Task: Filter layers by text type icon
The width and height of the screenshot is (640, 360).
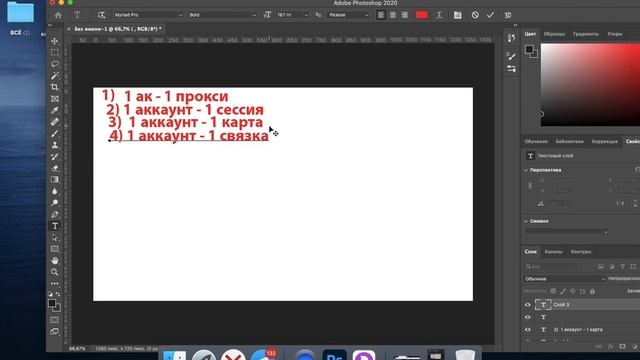Action: click(622, 267)
